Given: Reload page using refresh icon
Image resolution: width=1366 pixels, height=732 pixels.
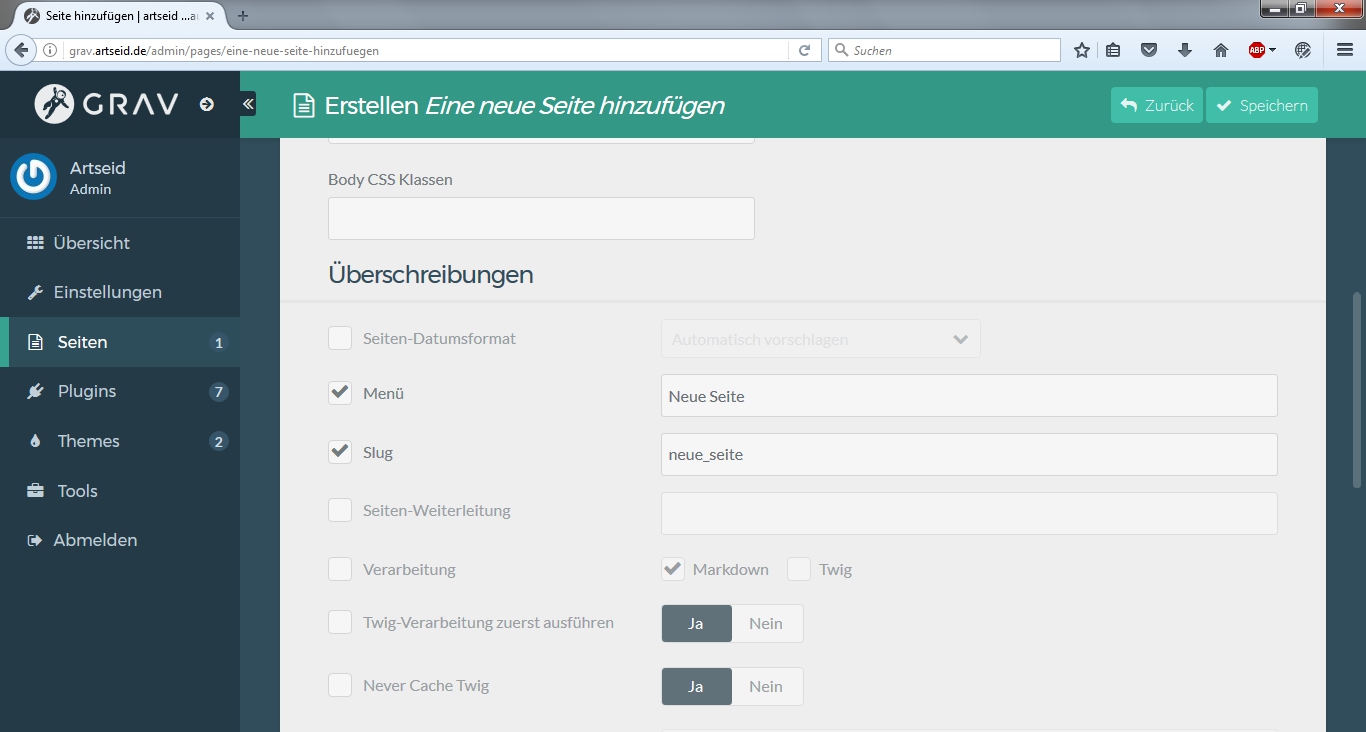Looking at the screenshot, I should coord(804,50).
